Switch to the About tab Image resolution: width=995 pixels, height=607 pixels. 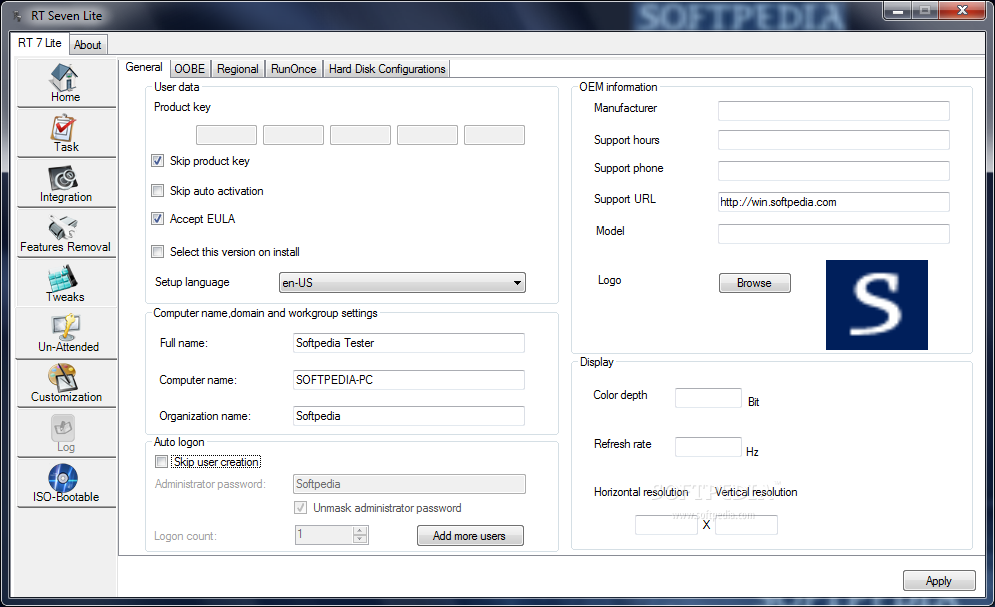tap(88, 45)
